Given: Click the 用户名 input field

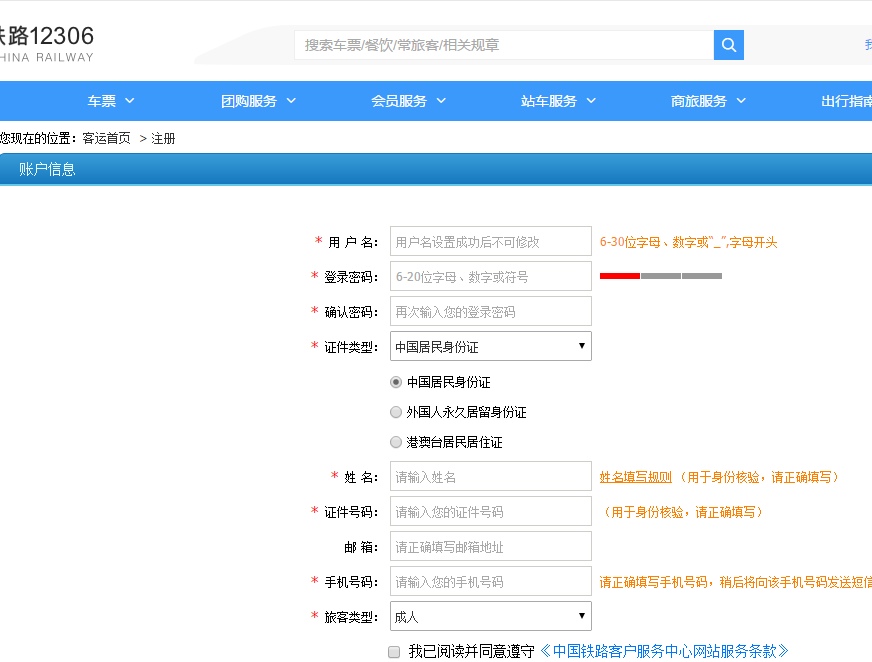Looking at the screenshot, I should (490, 241).
